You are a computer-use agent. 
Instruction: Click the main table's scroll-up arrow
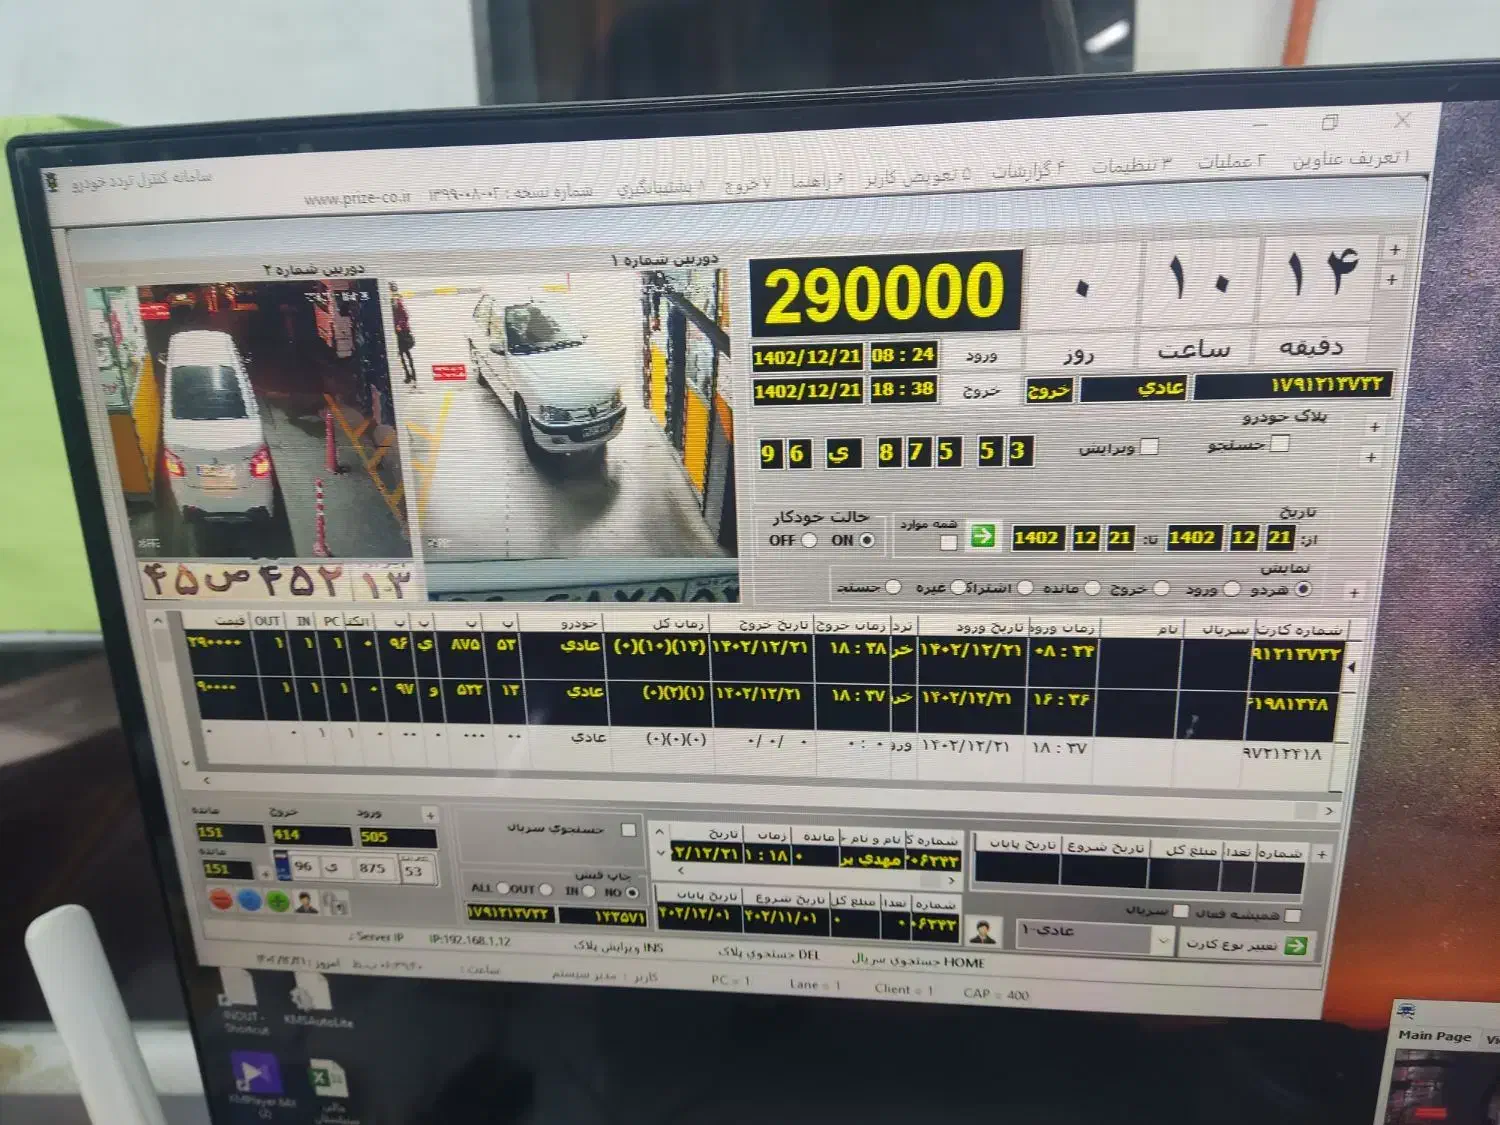(x=158, y=621)
